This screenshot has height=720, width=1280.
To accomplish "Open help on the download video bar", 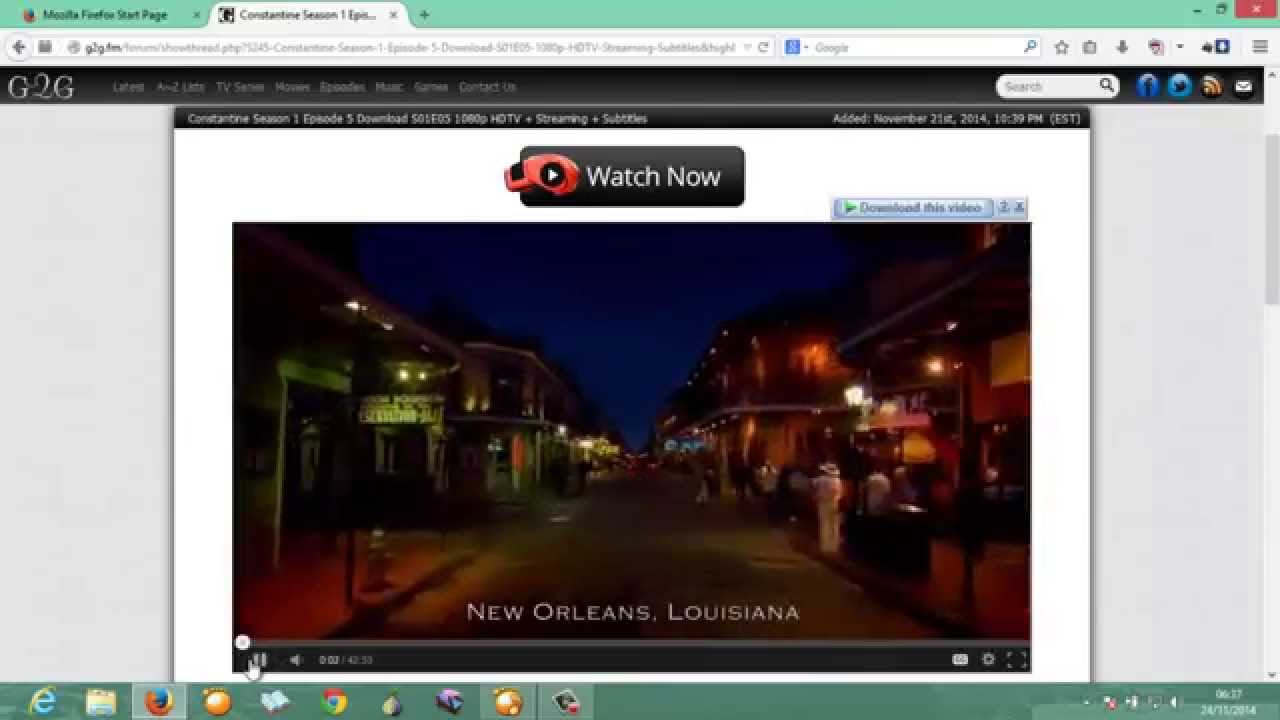I will (x=1004, y=208).
